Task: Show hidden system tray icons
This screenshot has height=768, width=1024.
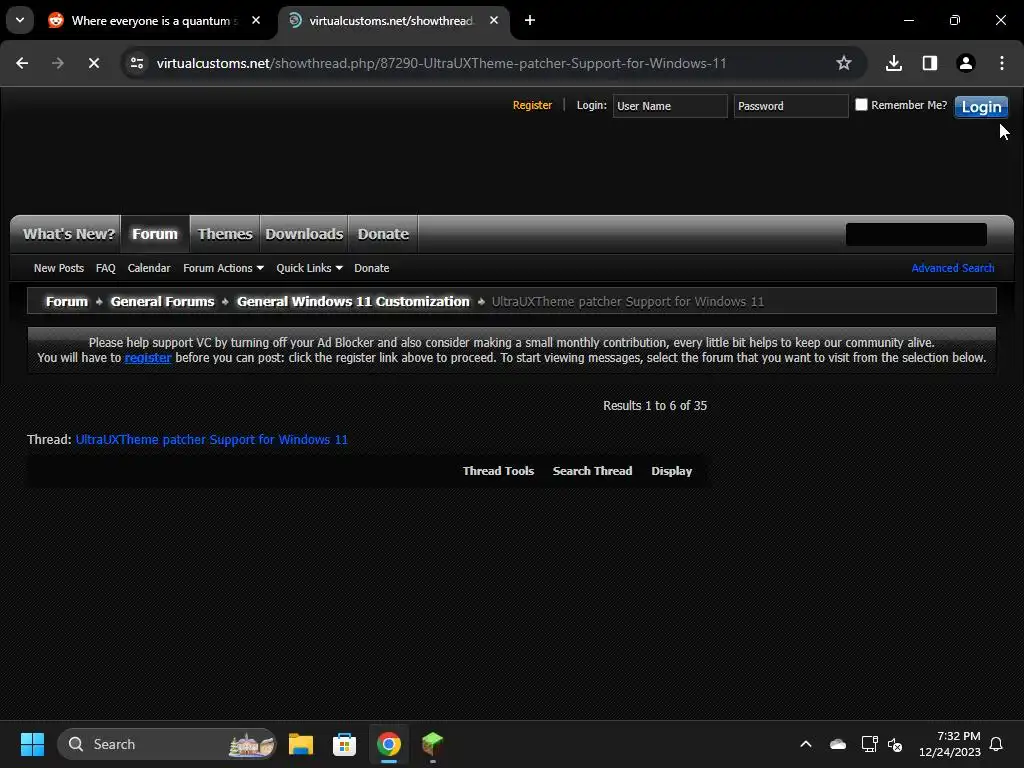Action: tap(806, 744)
